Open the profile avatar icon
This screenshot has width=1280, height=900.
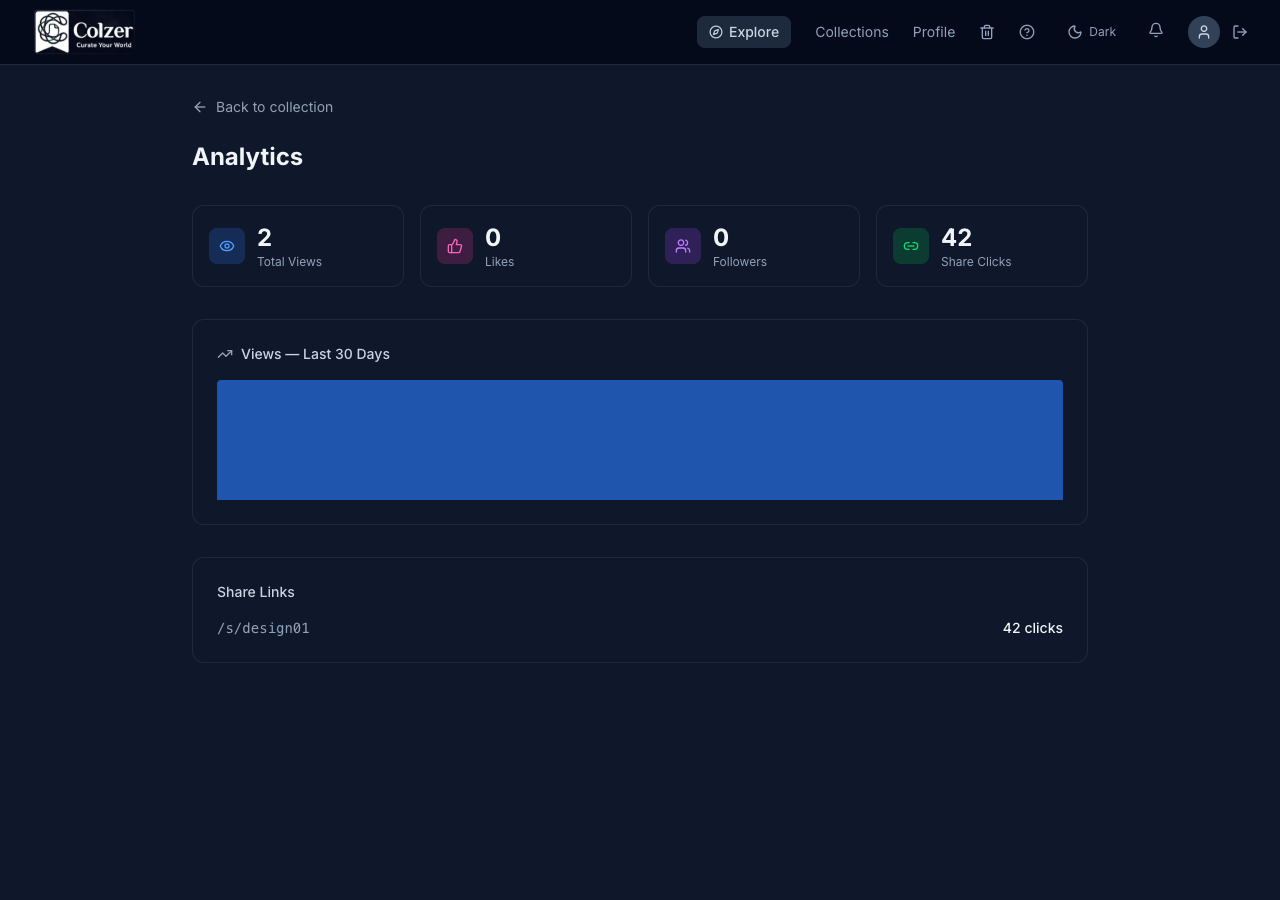(1204, 31)
